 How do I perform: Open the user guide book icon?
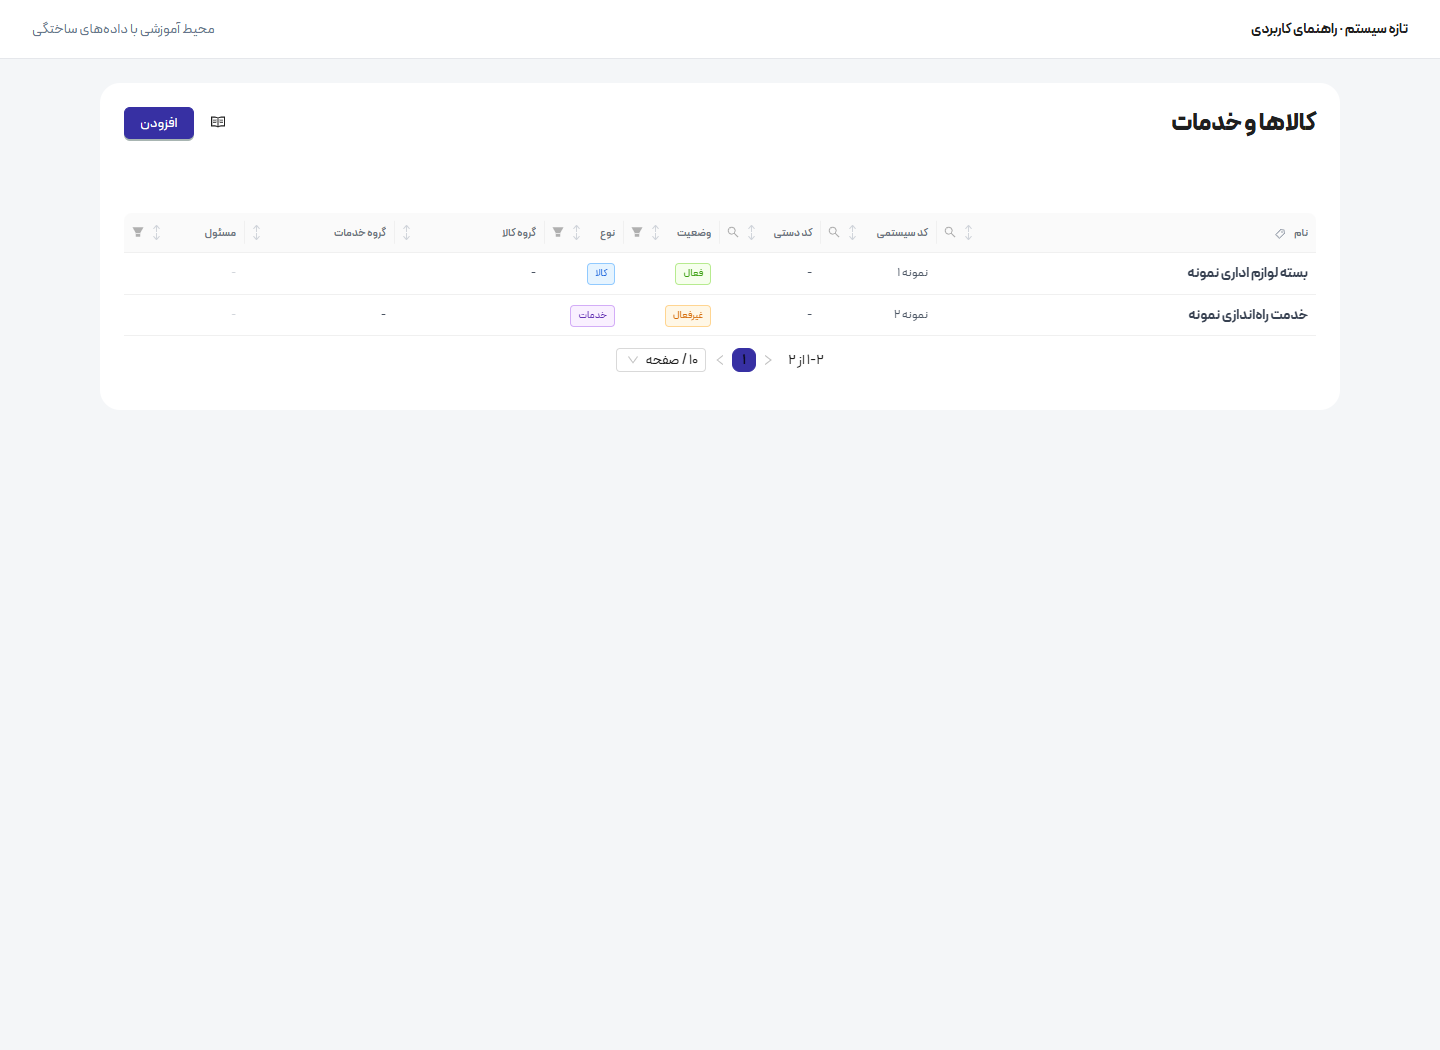(218, 122)
